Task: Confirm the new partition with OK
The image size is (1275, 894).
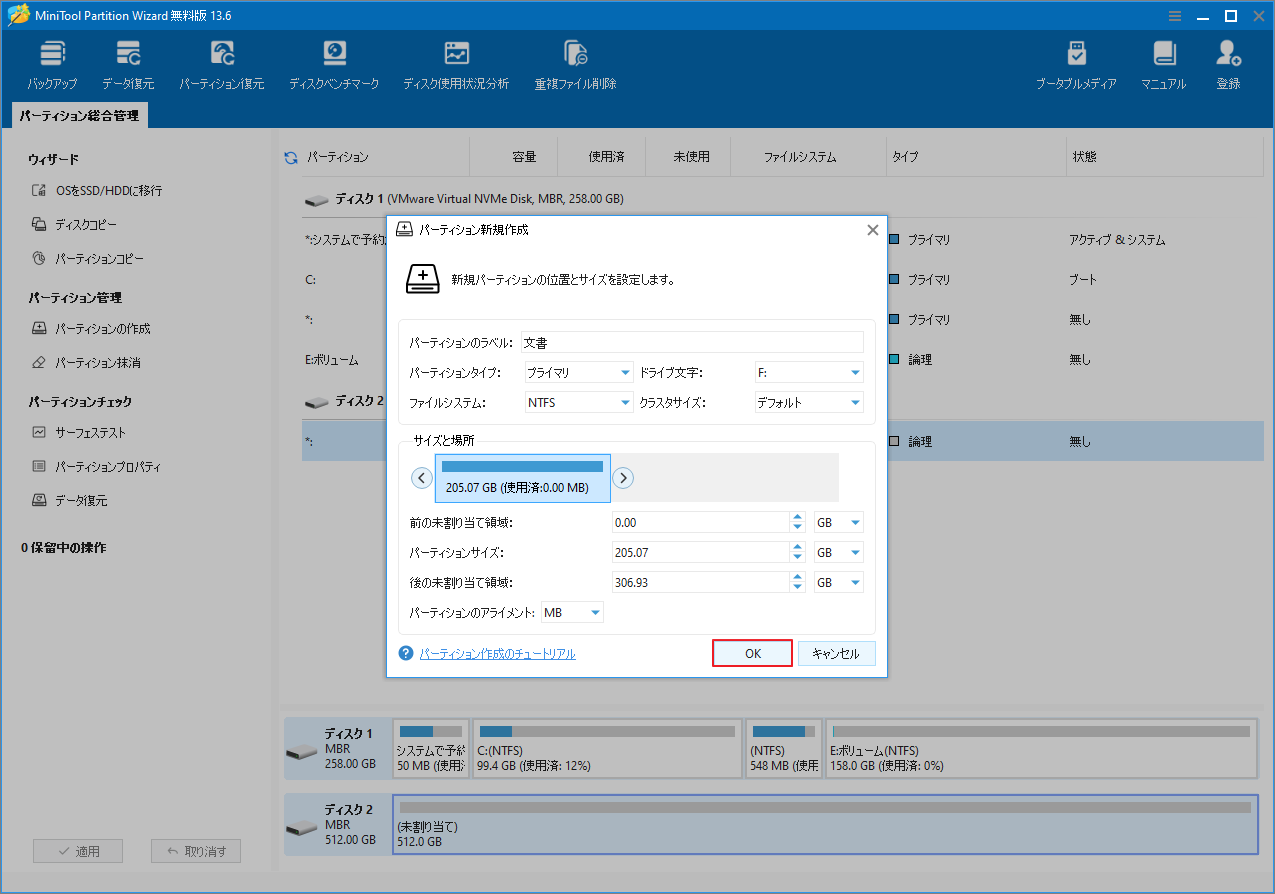Action: point(752,652)
